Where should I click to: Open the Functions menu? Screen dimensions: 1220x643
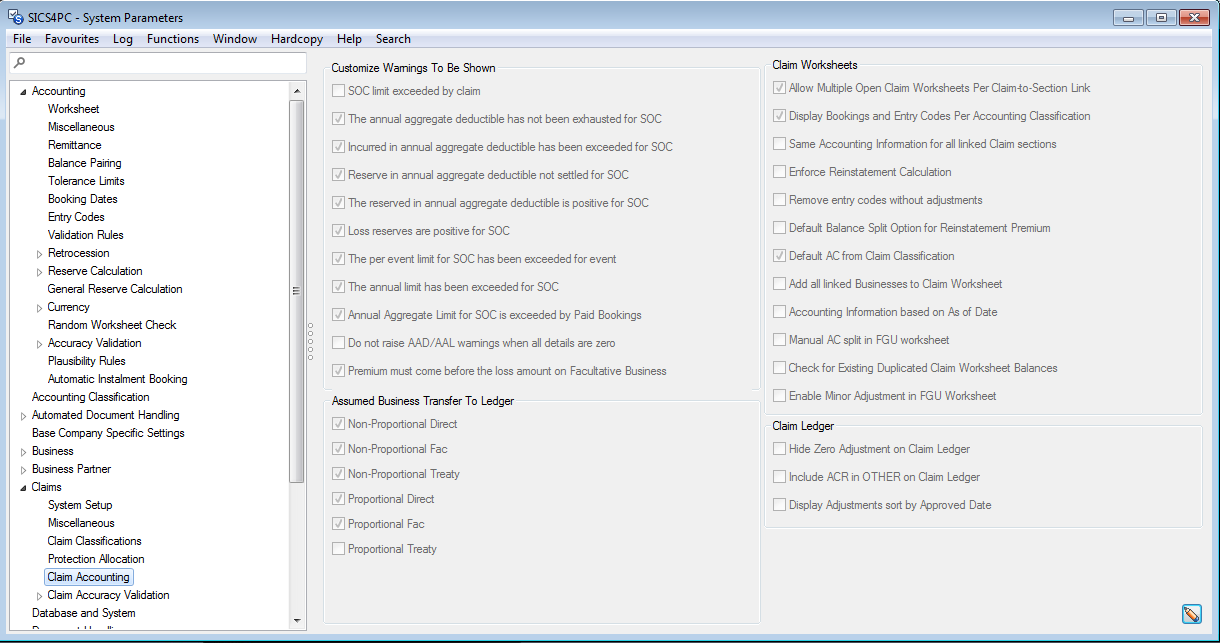[x=172, y=39]
